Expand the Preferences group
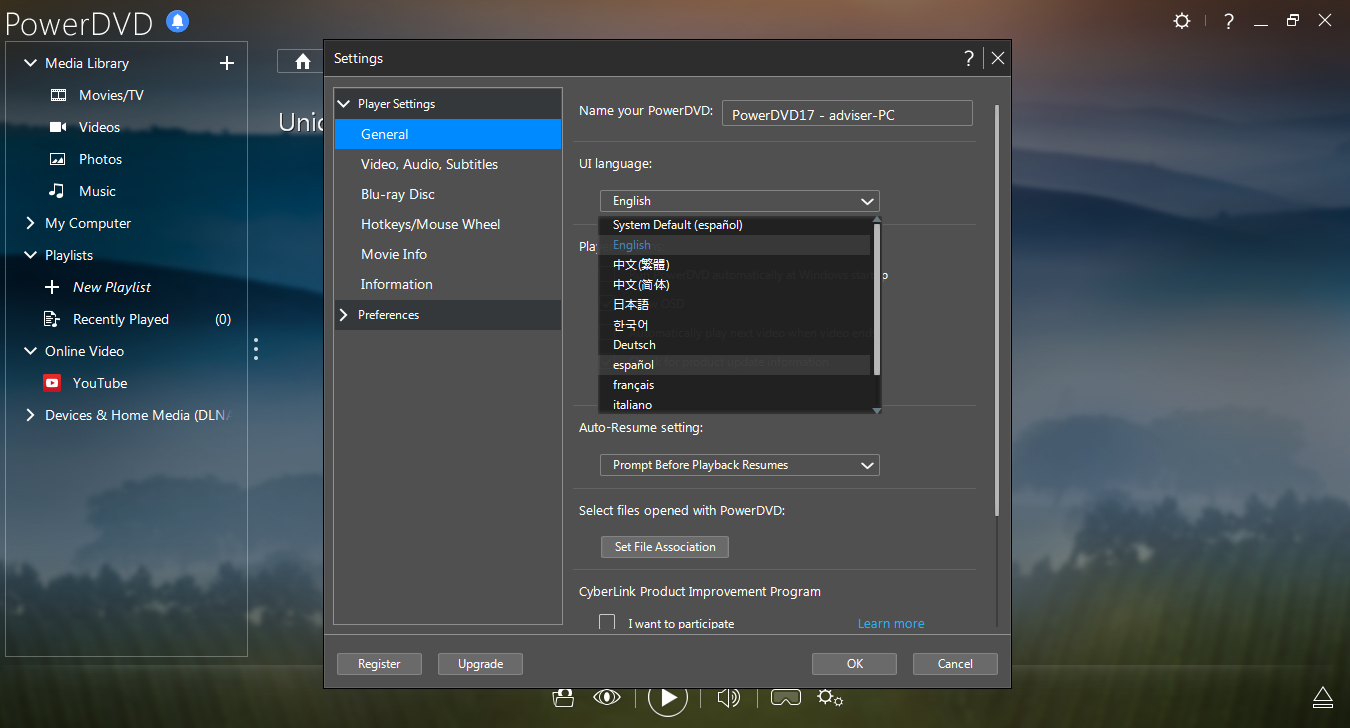 click(x=345, y=315)
